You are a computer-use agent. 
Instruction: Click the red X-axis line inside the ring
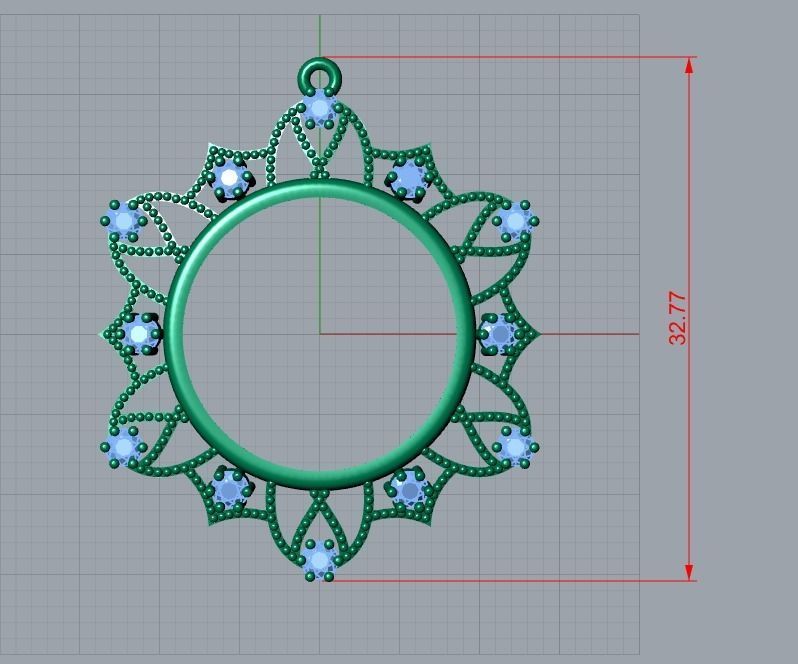pyautogui.click(x=389, y=334)
